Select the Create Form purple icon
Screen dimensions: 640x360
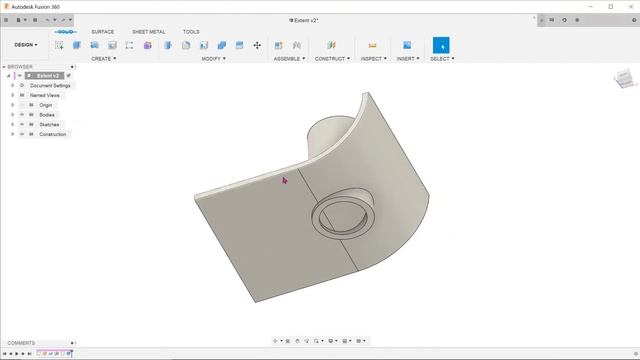pyautogui.click(x=147, y=45)
